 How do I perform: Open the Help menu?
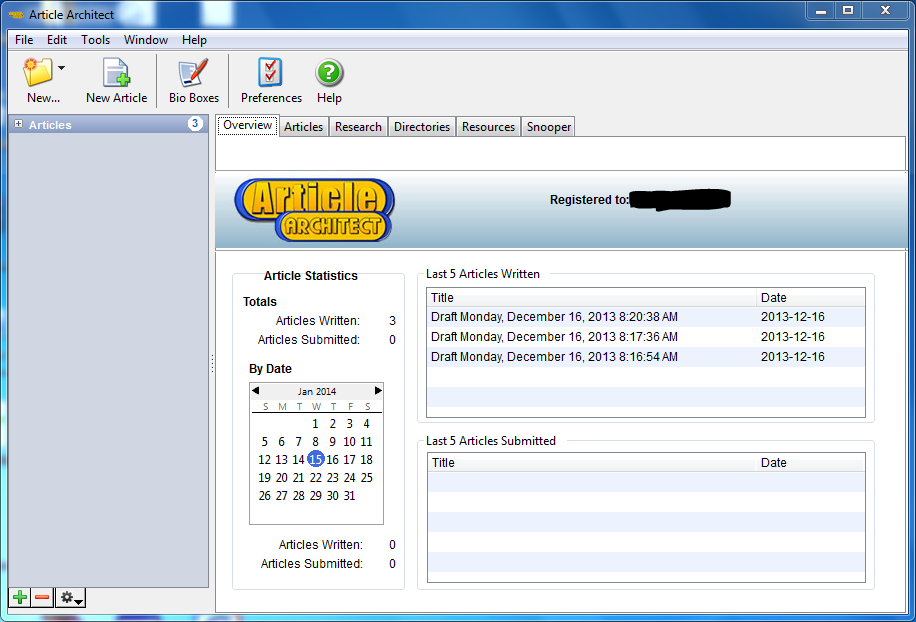[x=194, y=40]
